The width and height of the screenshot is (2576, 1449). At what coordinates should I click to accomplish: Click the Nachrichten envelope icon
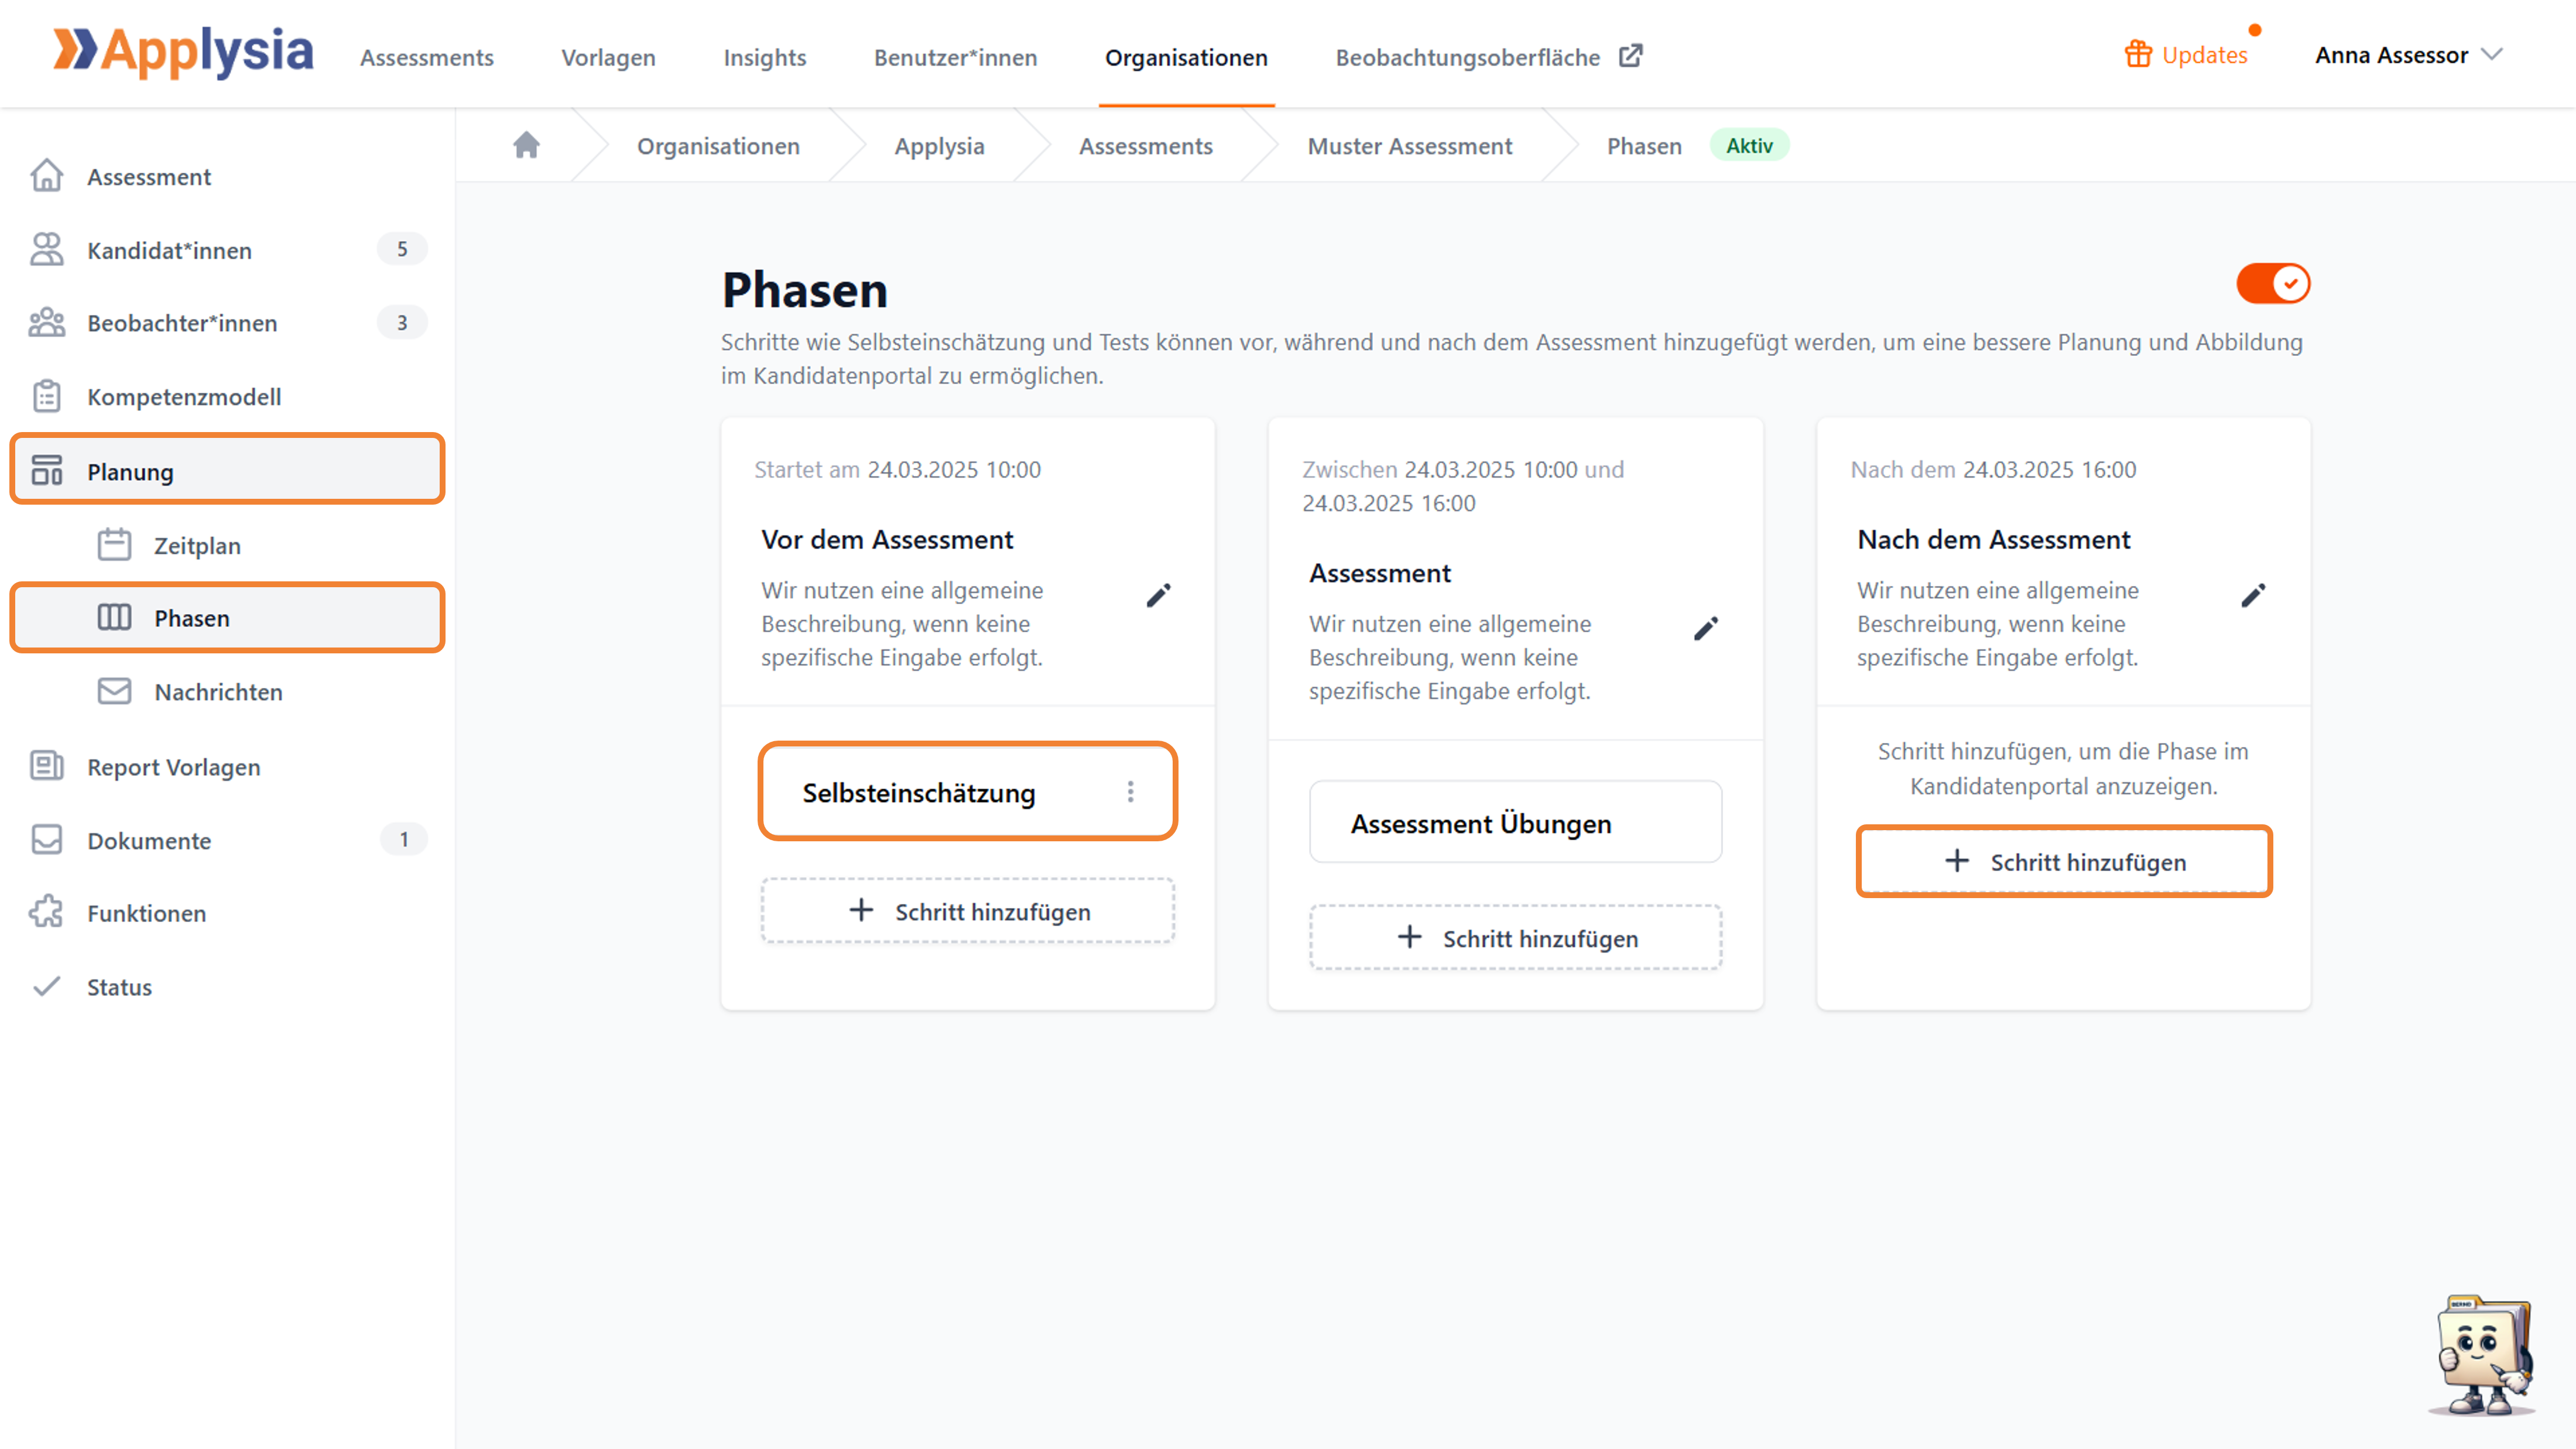114,691
